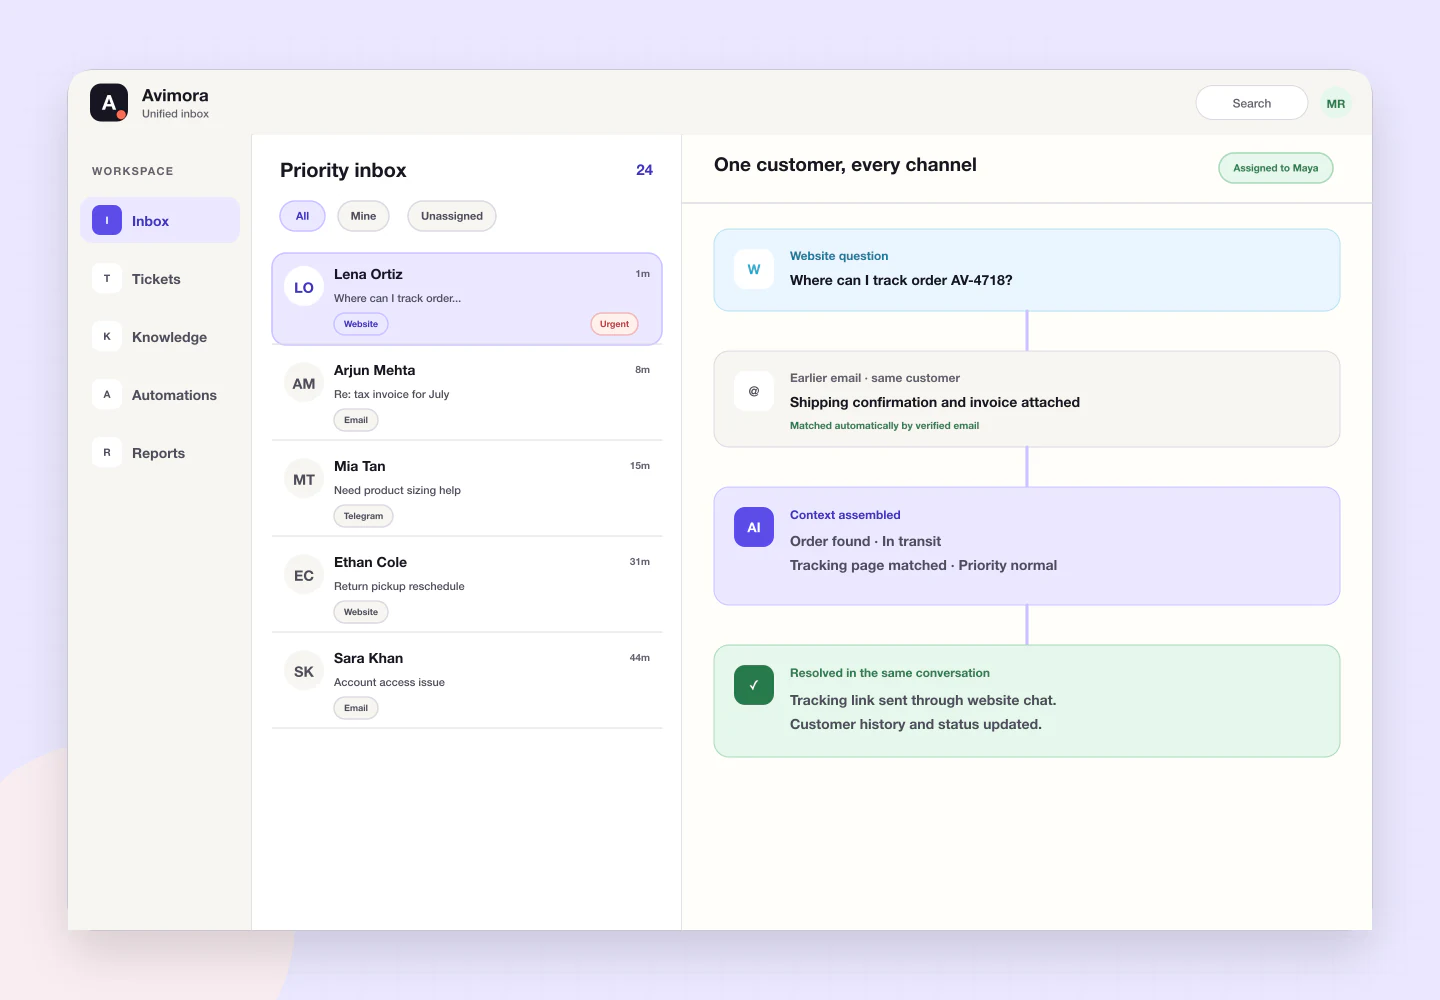This screenshot has width=1440, height=1000.
Task: Click the Search field
Action: tap(1252, 103)
